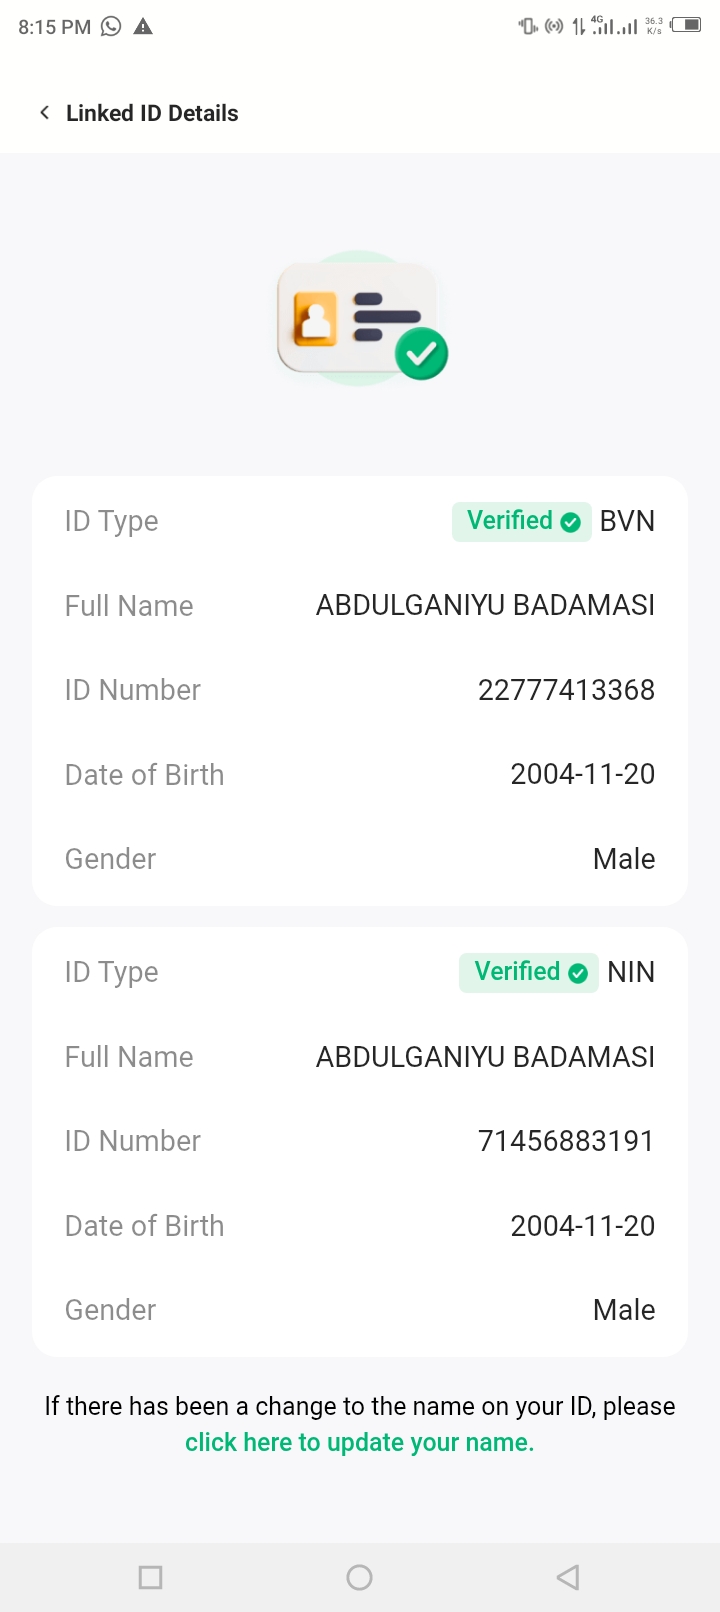720x1612 pixels.
Task: Tap the Date of Birth value in NIN card
Action: 582,1226
